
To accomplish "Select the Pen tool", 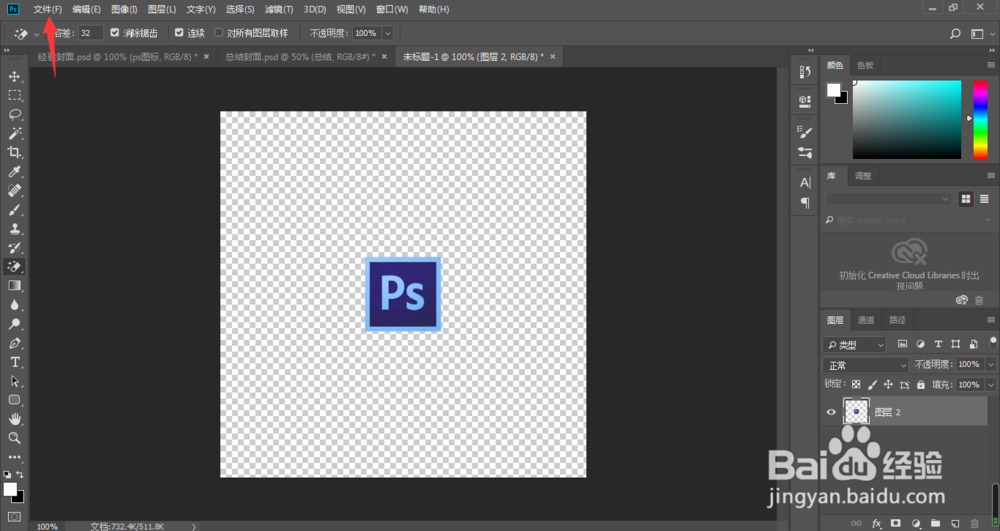I will click(14, 343).
